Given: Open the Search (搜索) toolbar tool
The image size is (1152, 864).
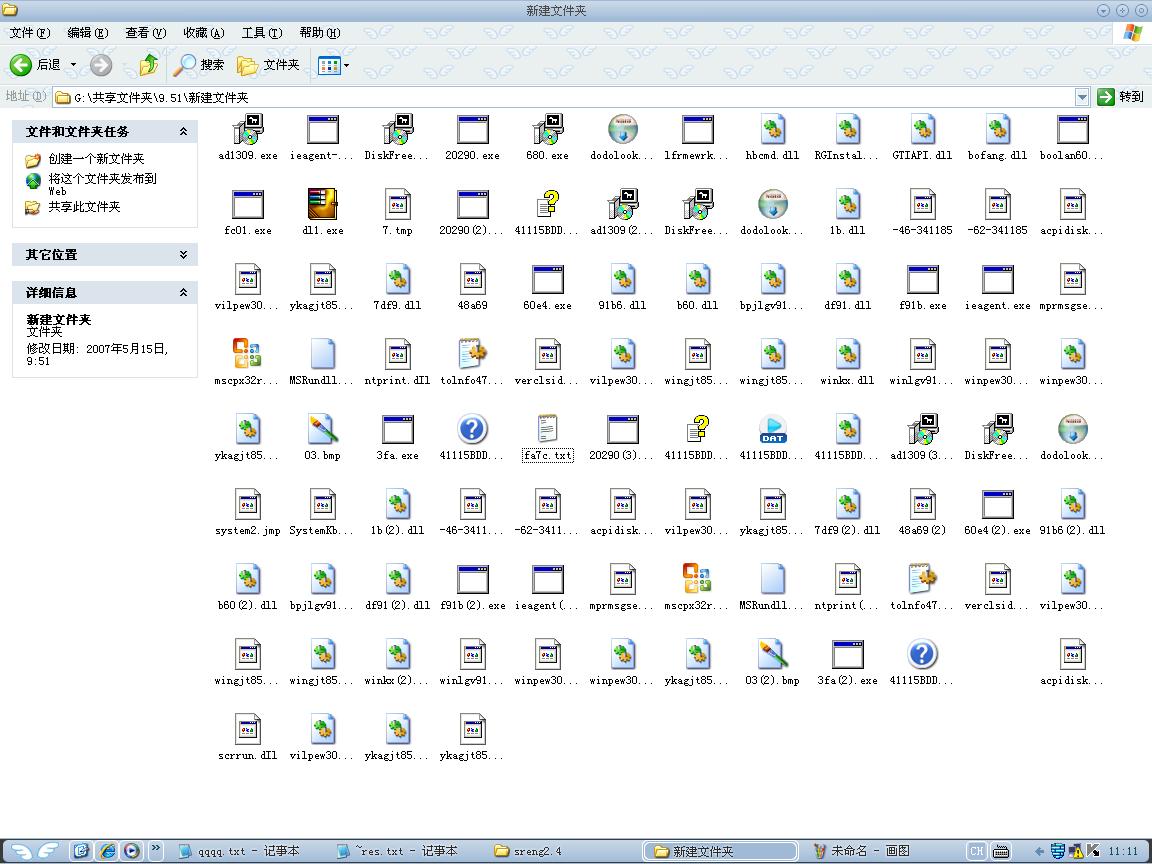Looking at the screenshot, I should [199, 65].
